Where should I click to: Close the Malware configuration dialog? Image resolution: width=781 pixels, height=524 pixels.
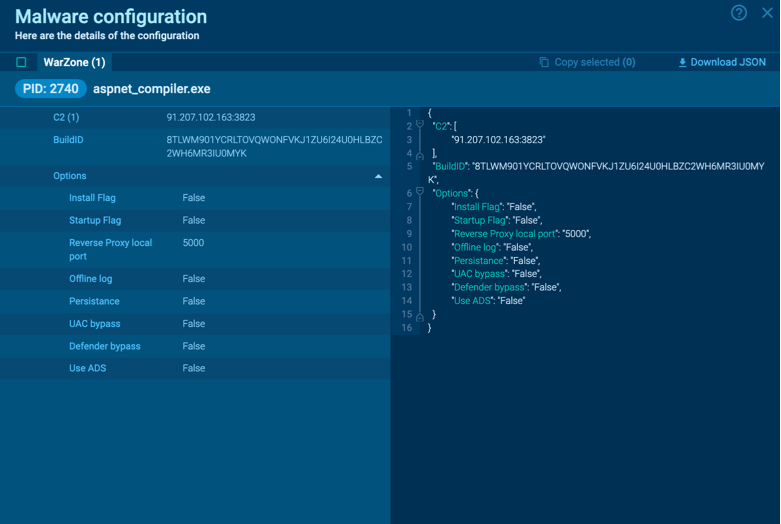(767, 13)
